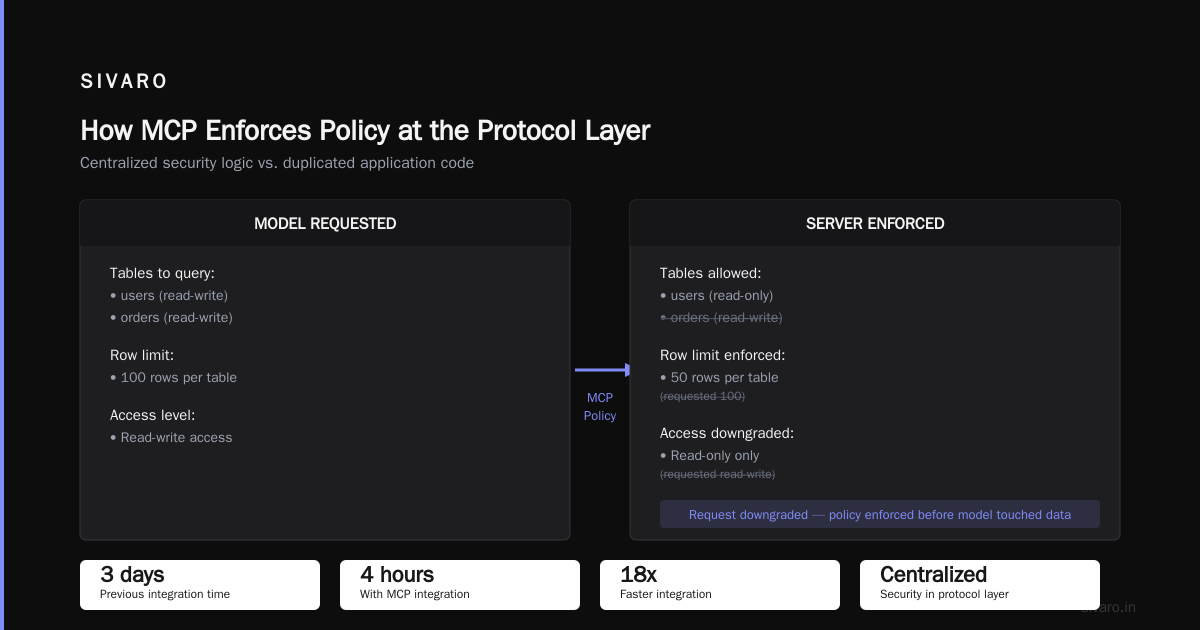
Task: Click the subtitle about centralized security logic
Action: [x=277, y=163]
